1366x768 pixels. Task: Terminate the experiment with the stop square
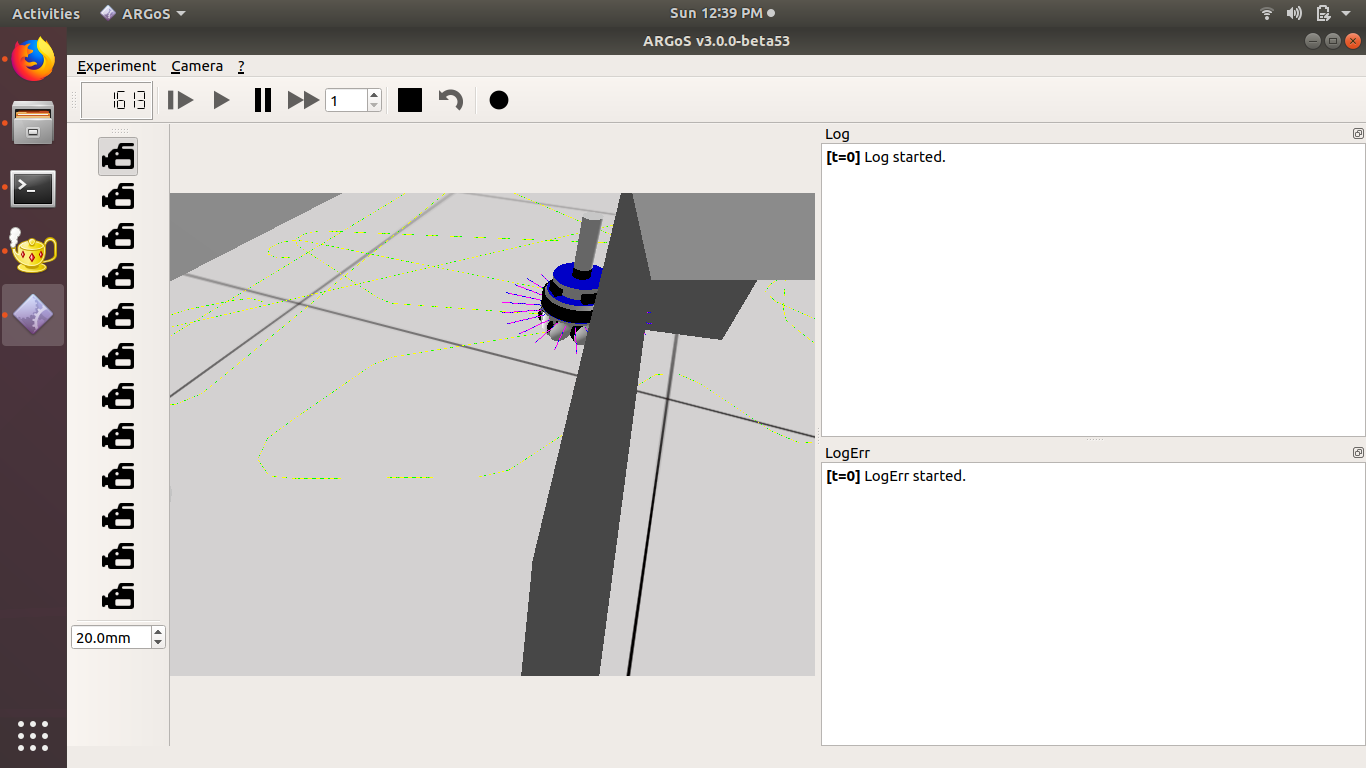[410, 100]
